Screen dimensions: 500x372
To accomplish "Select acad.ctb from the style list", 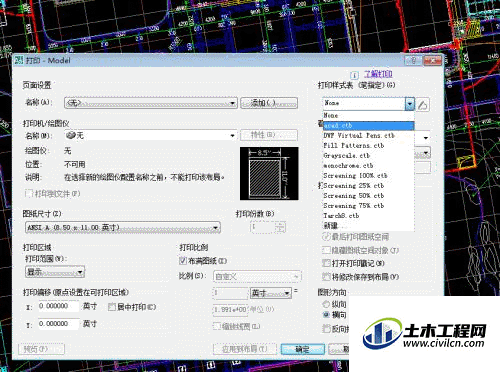I will click(368, 126).
